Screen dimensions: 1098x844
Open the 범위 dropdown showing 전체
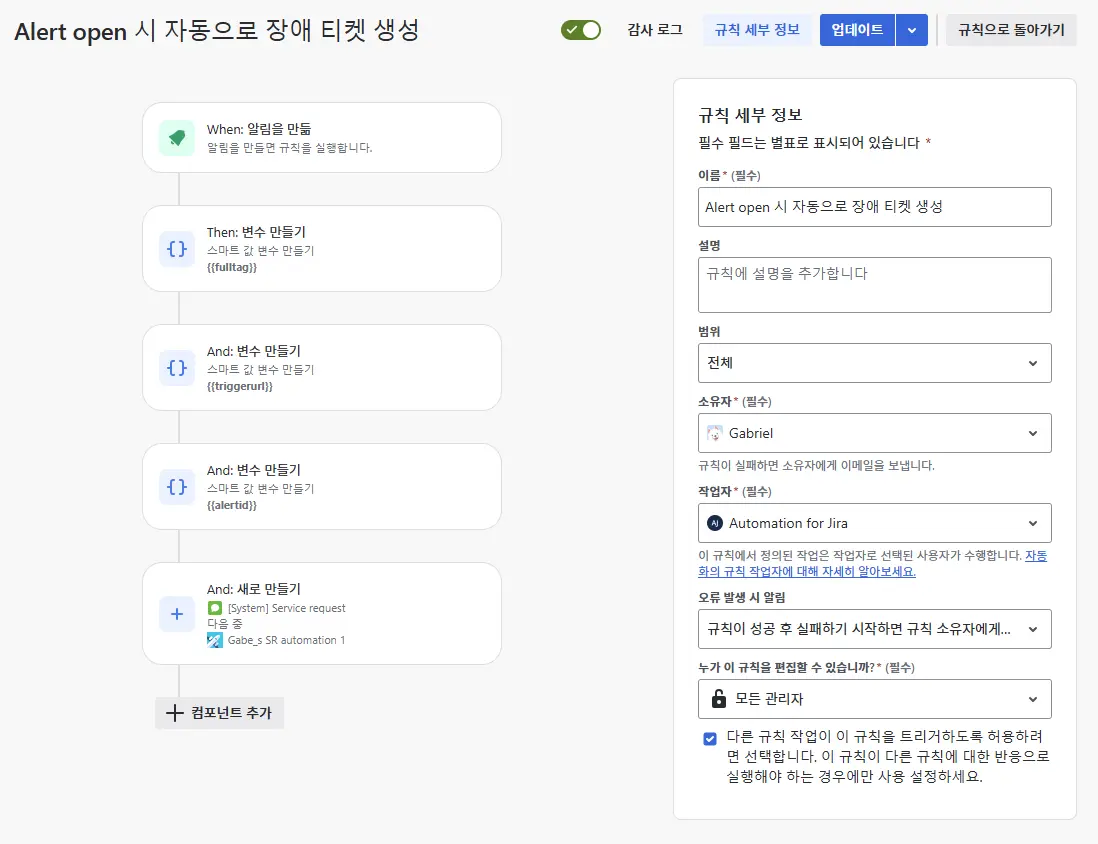875,363
